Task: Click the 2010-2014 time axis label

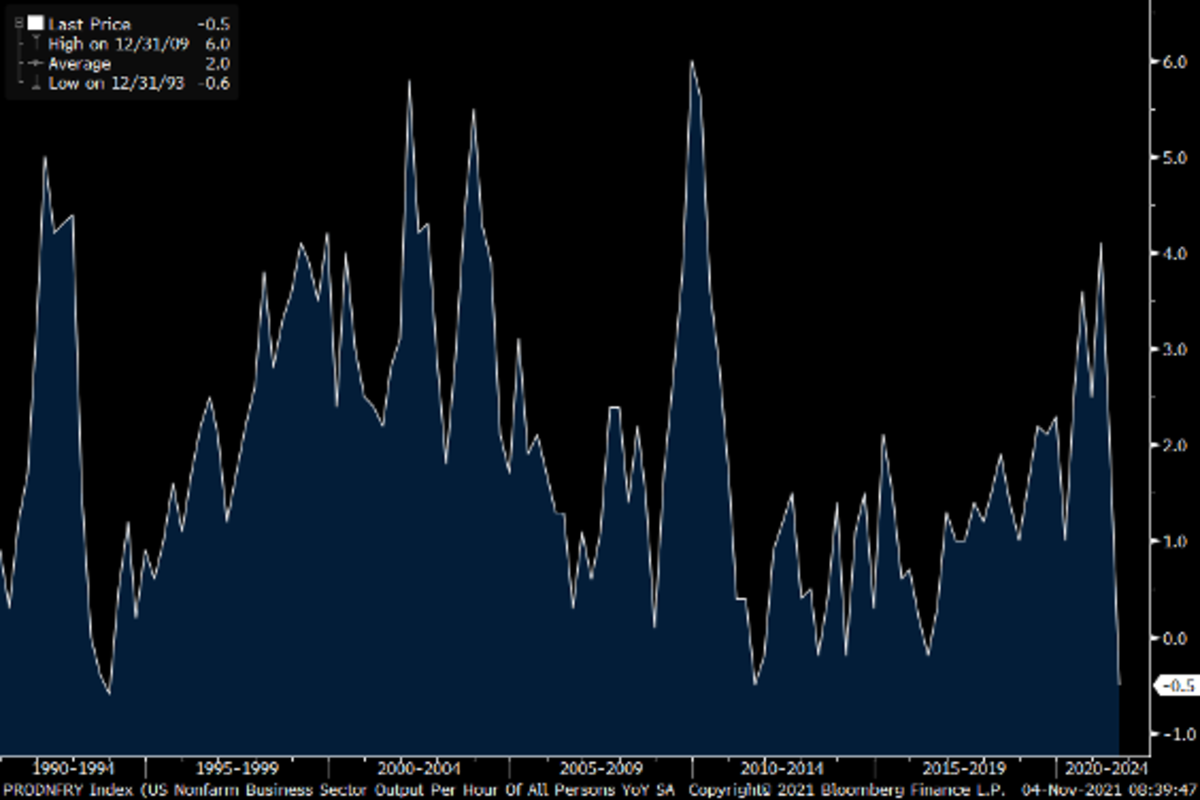Action: click(x=783, y=768)
